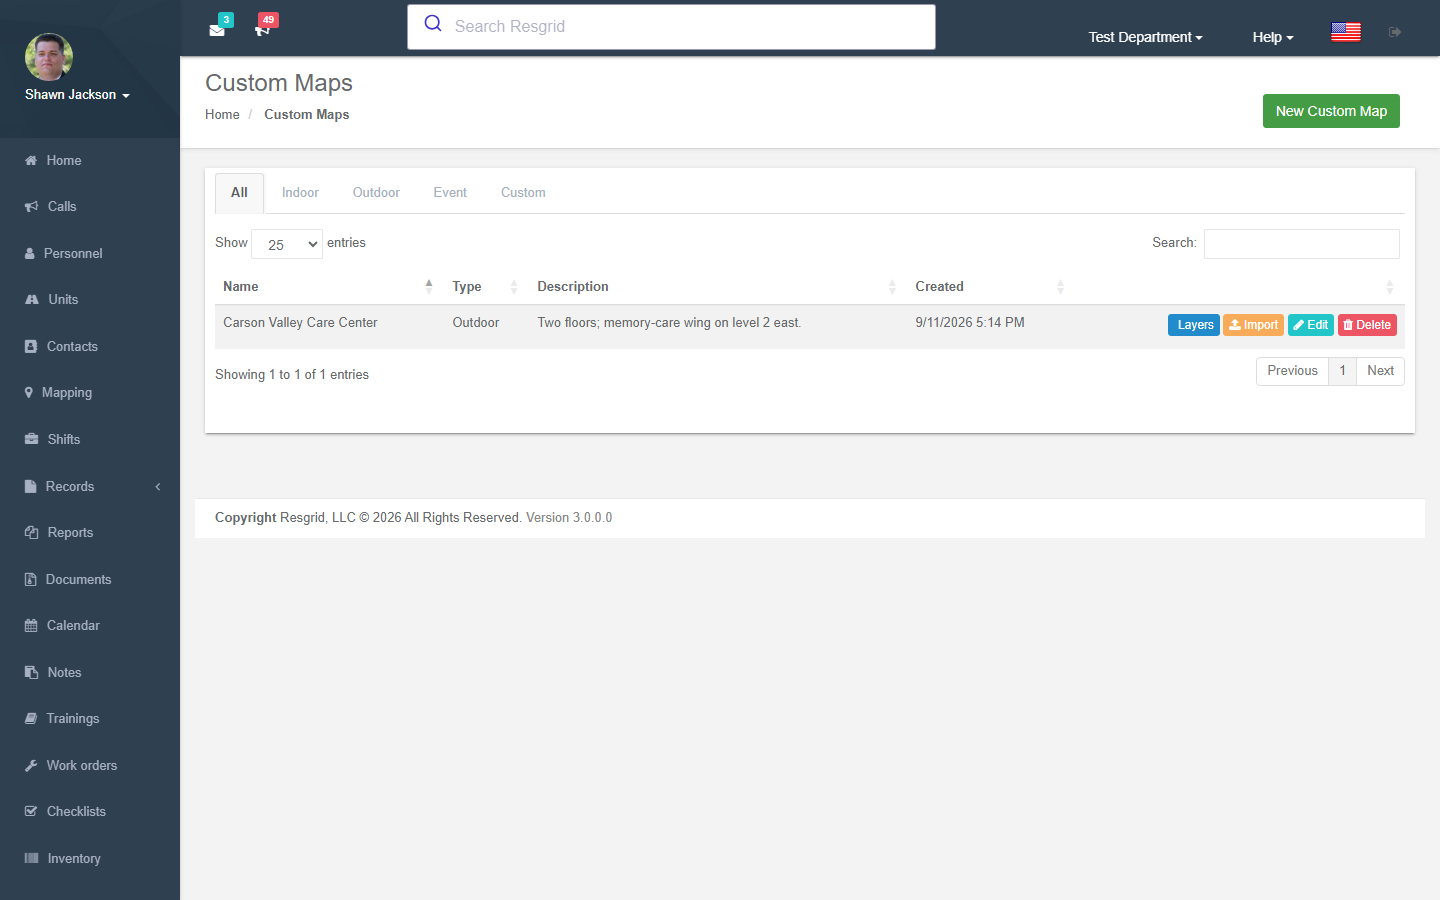Image resolution: width=1440 pixels, height=900 pixels.
Task: Click the Home breadcrumb link
Action: (222, 115)
